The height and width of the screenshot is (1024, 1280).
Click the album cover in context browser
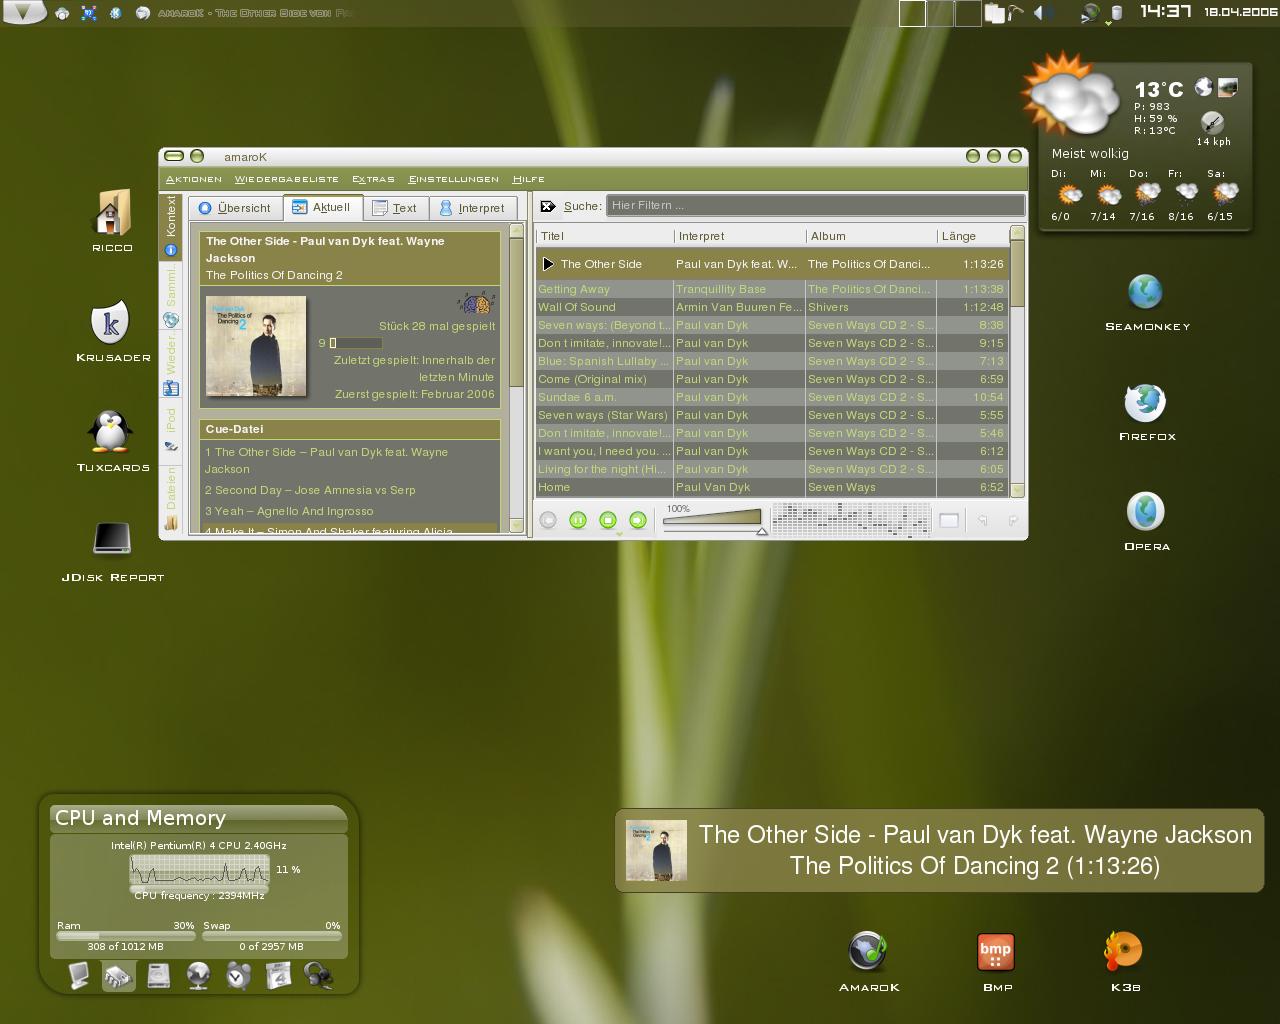pyautogui.click(x=256, y=346)
